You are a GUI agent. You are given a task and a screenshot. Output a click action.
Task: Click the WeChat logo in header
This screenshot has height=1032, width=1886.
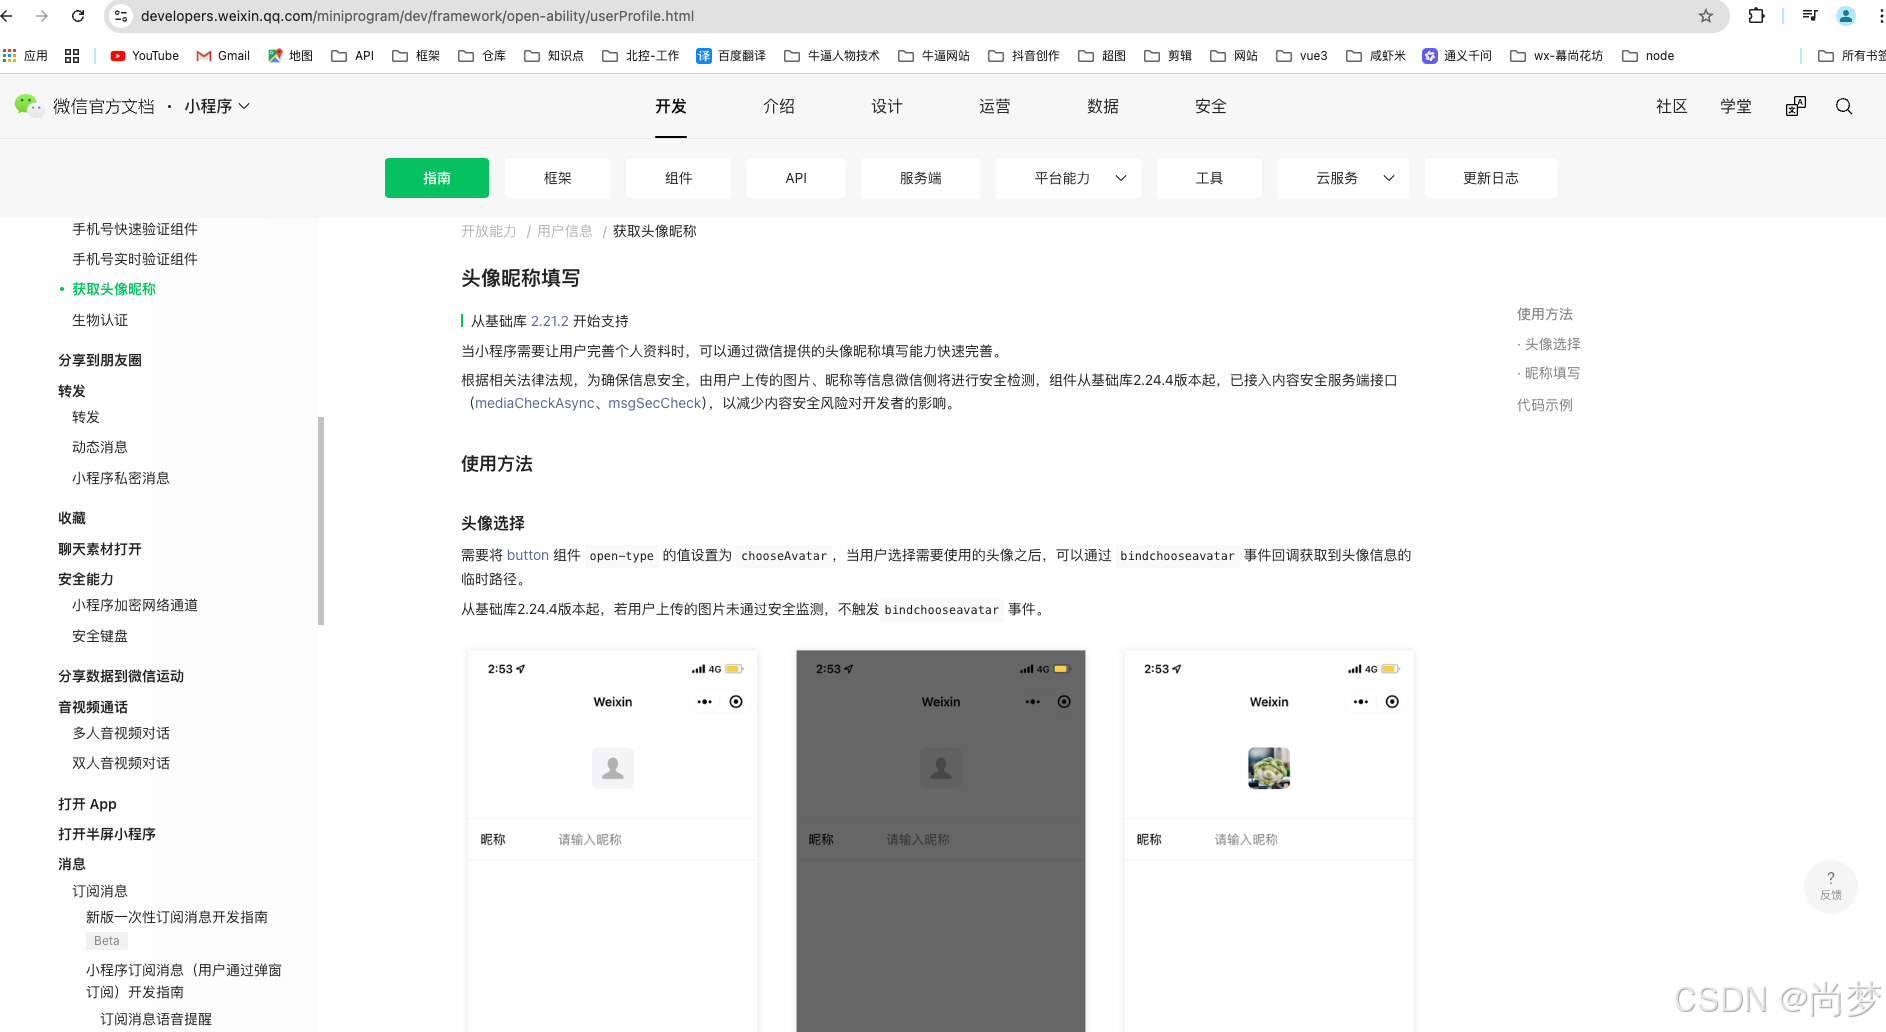(28, 105)
